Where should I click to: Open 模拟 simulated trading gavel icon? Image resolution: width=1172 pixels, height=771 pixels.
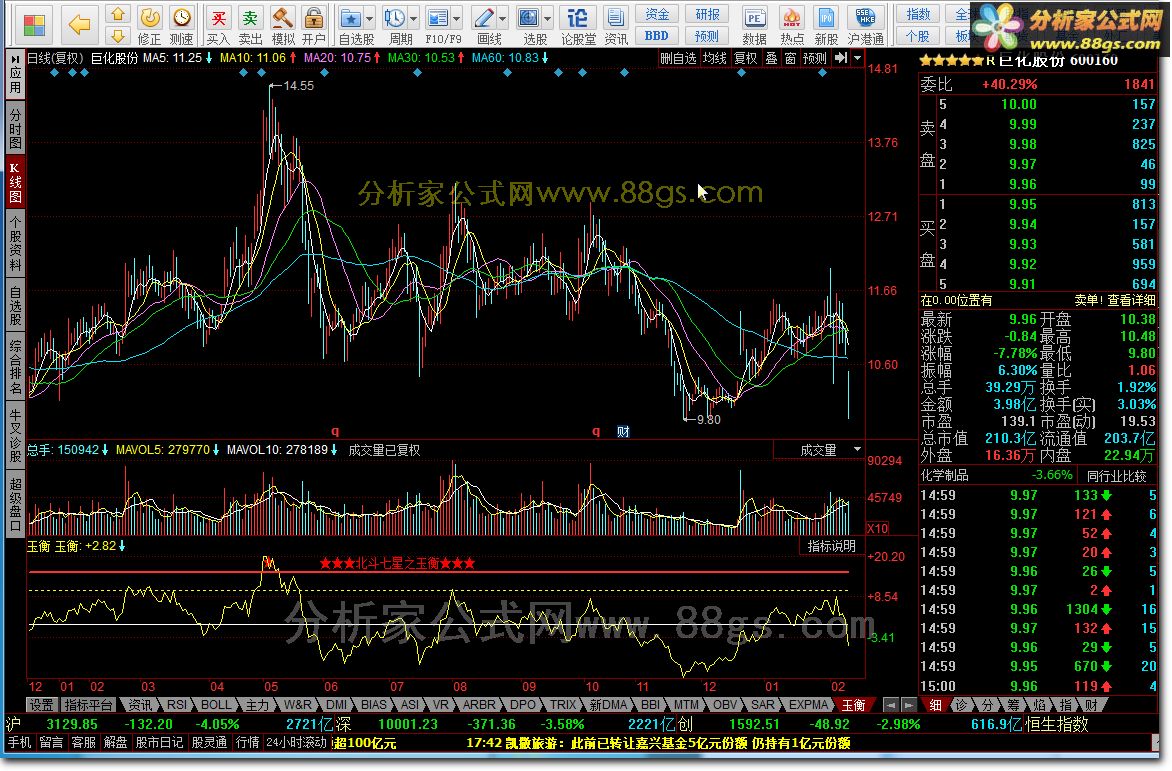(283, 25)
